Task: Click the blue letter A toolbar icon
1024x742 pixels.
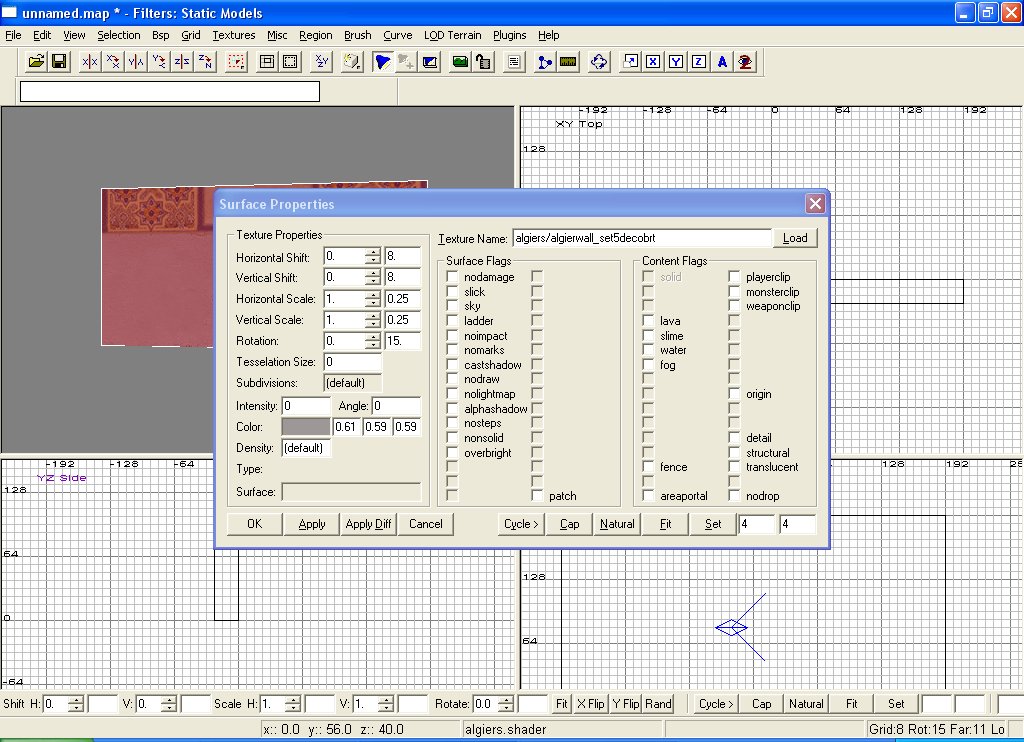Action: click(722, 62)
